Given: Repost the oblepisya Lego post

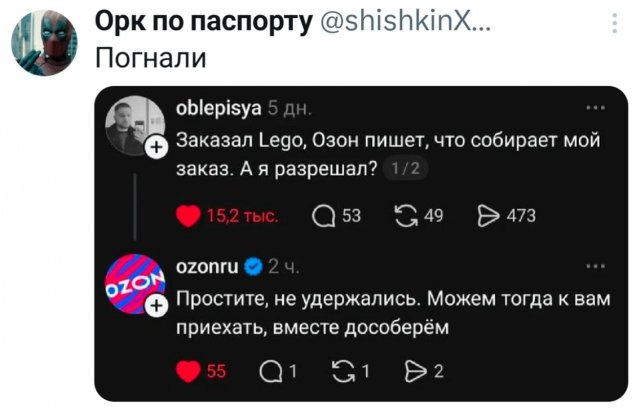Looking at the screenshot, I should (407, 215).
